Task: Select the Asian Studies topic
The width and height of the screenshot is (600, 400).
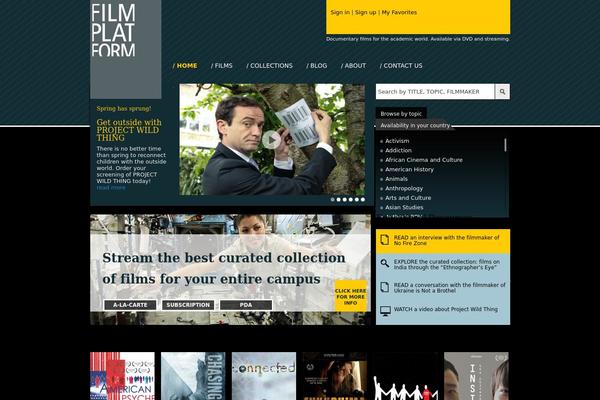Action: tap(404, 207)
